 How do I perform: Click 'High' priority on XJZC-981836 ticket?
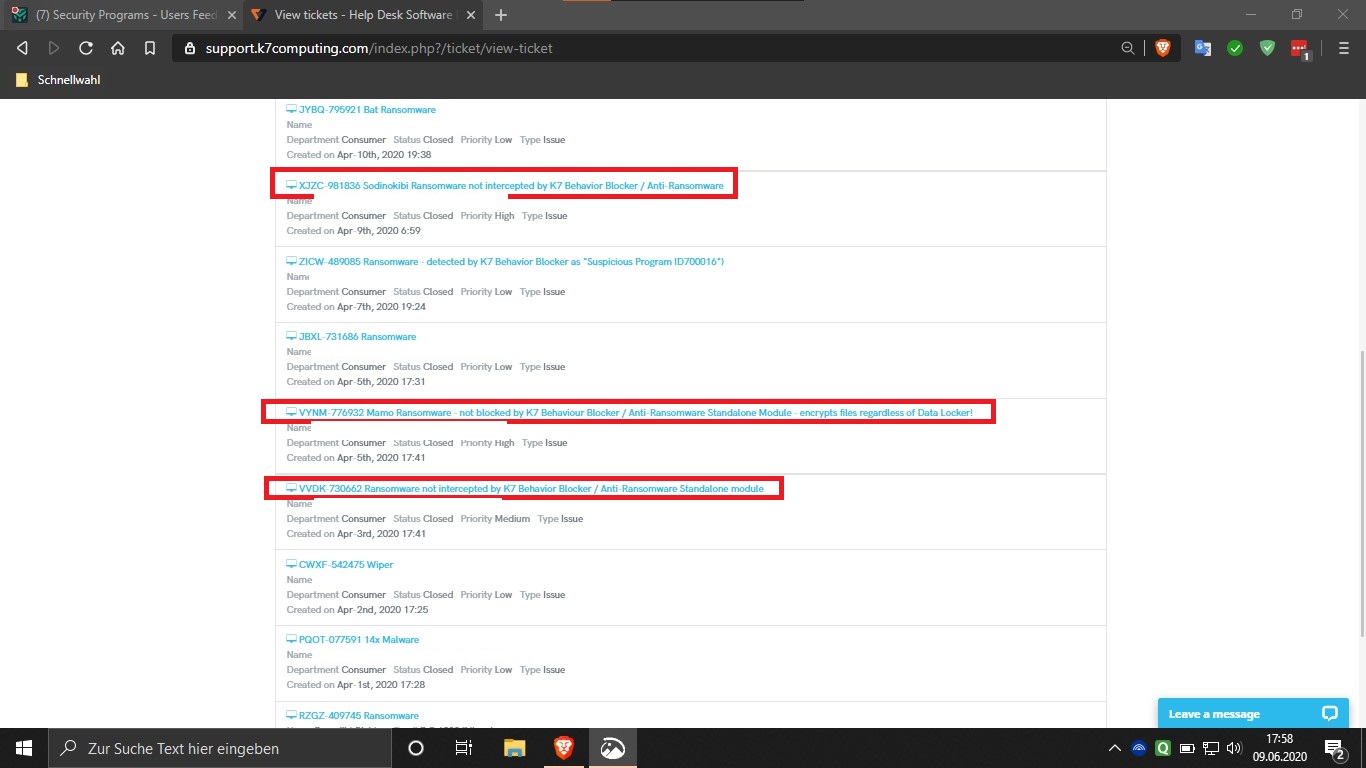coord(504,216)
